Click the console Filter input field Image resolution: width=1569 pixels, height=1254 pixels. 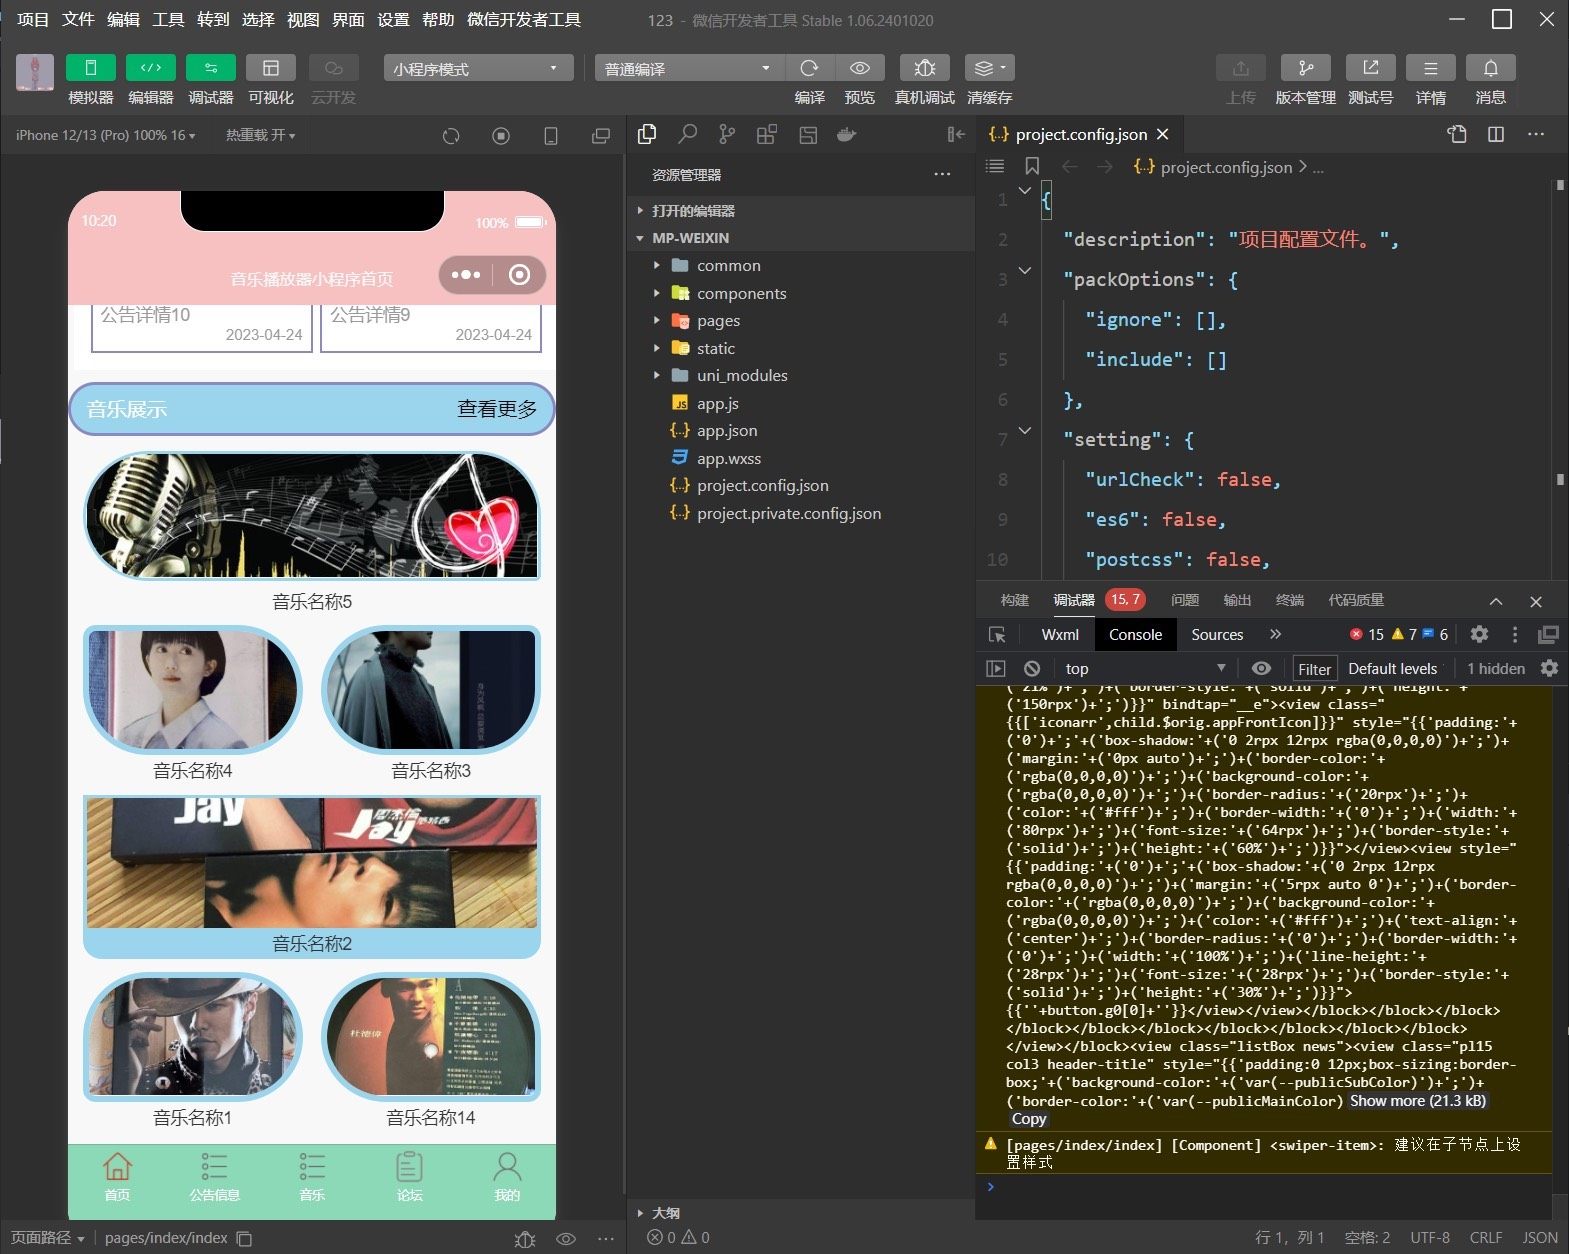click(x=1314, y=669)
